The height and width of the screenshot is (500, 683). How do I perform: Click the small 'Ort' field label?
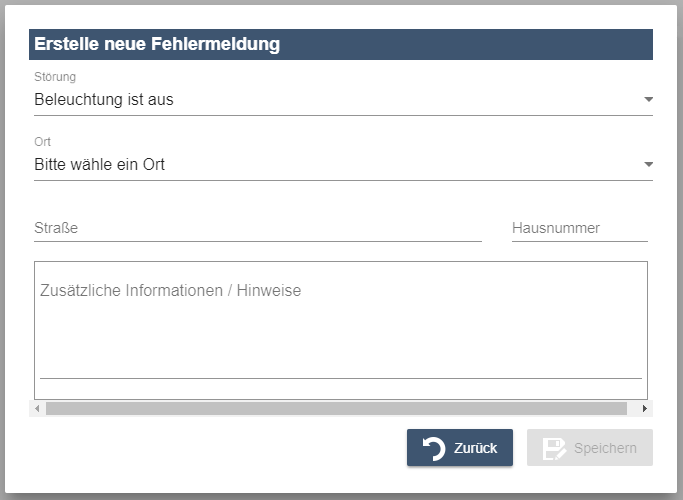tap(42, 142)
